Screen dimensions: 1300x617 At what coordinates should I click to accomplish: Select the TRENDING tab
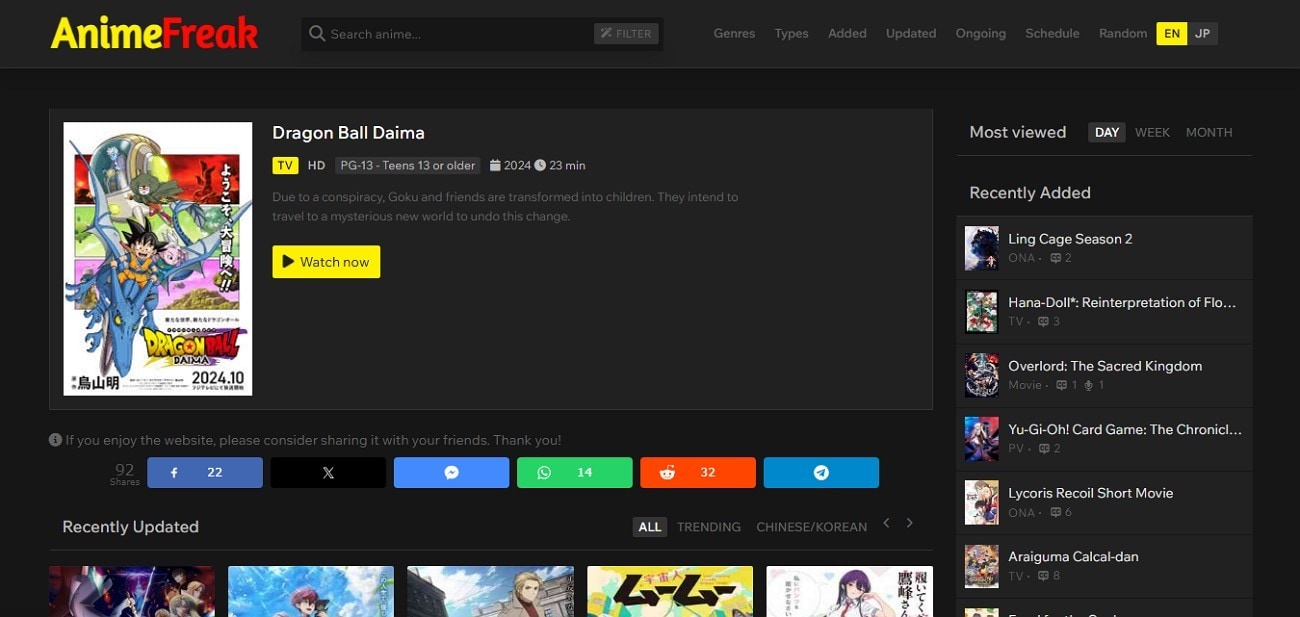coord(709,527)
